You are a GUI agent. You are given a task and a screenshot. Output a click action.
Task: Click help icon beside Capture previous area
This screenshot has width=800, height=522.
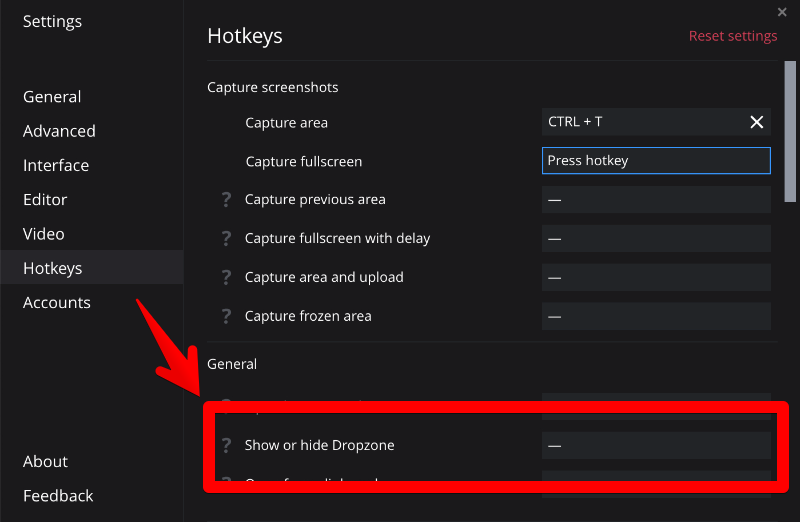226,200
